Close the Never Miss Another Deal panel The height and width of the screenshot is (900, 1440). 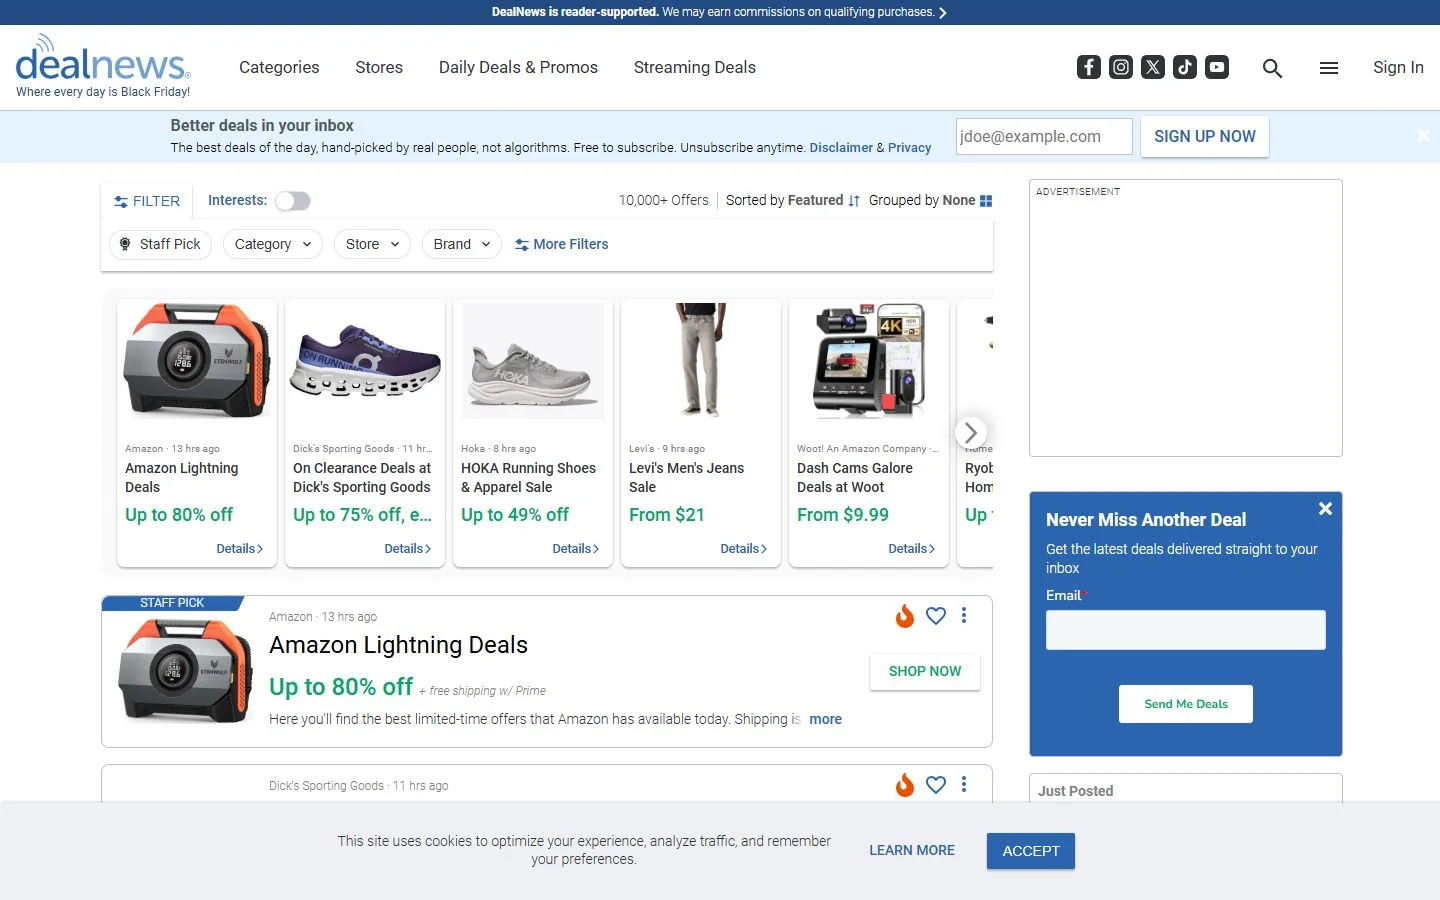click(x=1325, y=508)
